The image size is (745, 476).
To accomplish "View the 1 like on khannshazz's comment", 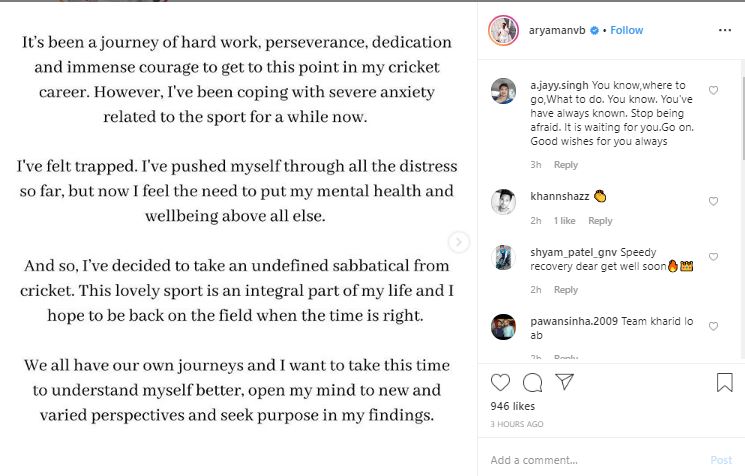I will pyautogui.click(x=565, y=221).
